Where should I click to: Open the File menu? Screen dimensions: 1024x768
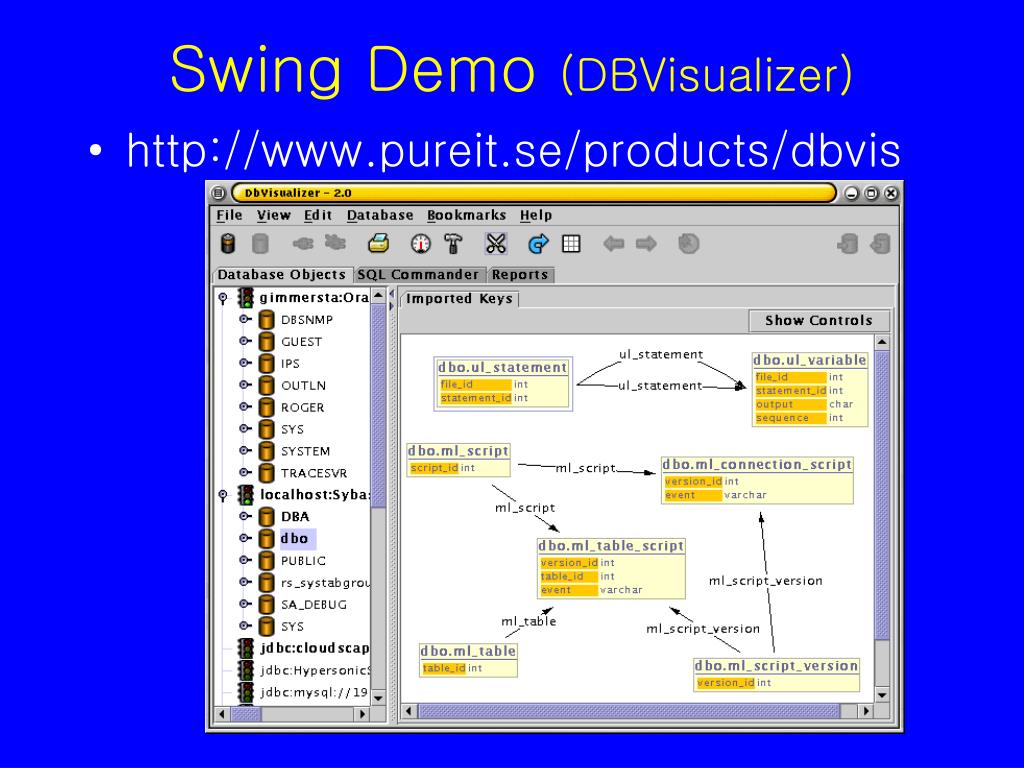[x=229, y=216]
